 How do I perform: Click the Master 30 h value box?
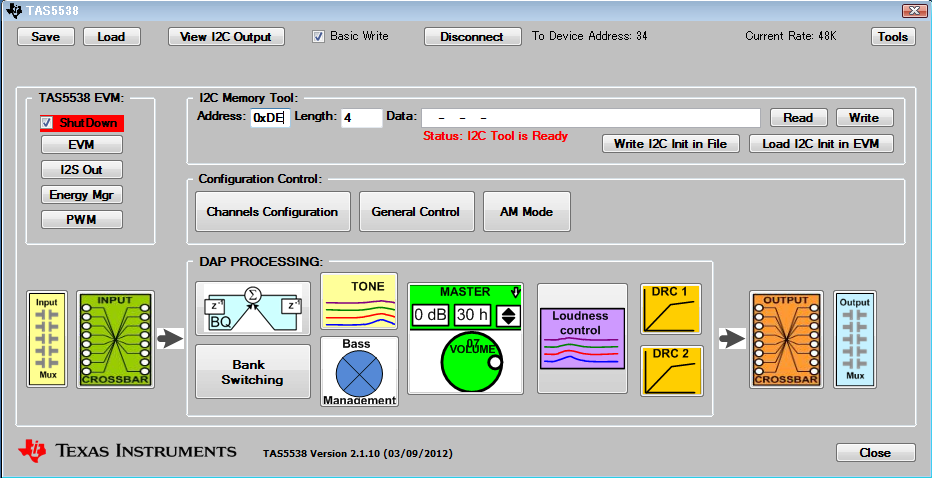tap(473, 315)
